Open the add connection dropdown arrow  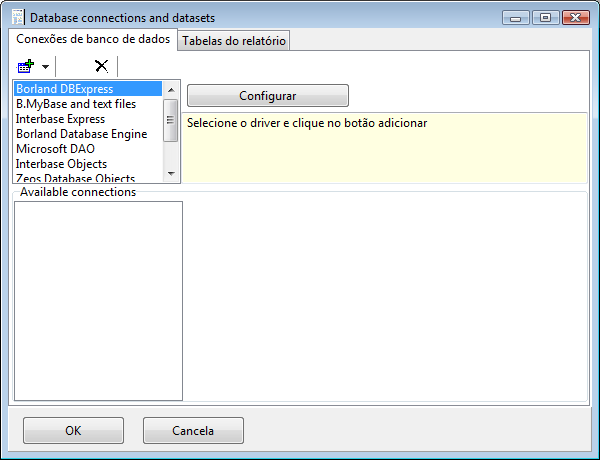45,67
